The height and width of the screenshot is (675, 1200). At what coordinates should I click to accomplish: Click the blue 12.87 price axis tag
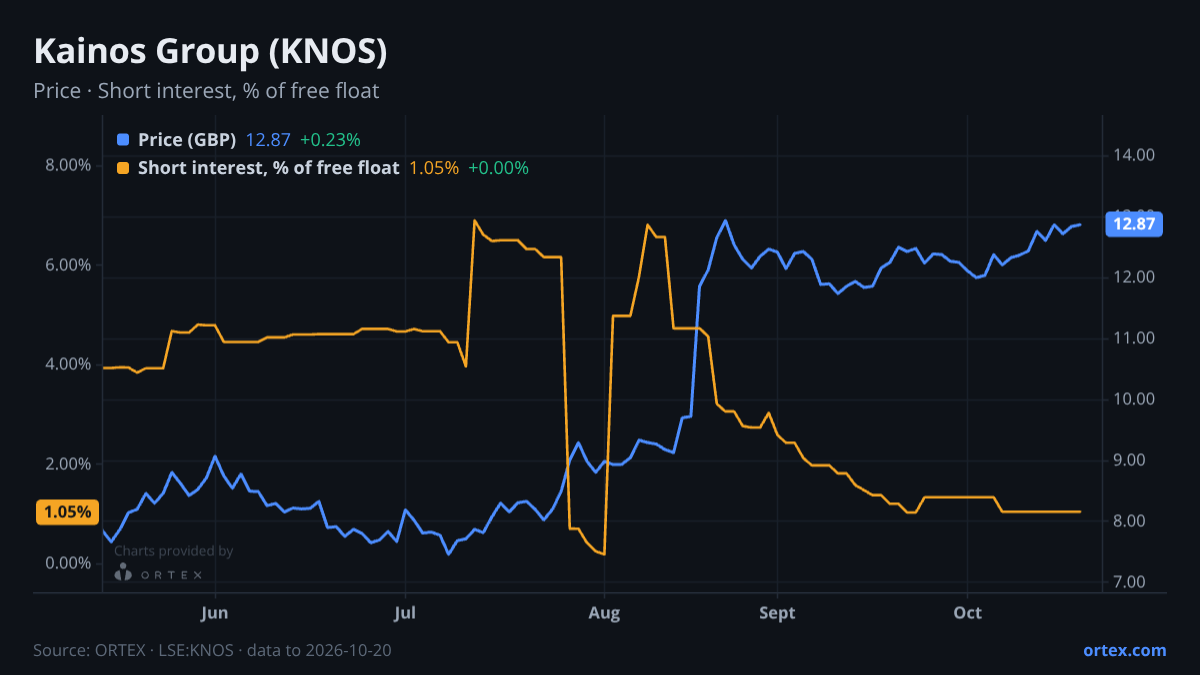tap(1134, 224)
